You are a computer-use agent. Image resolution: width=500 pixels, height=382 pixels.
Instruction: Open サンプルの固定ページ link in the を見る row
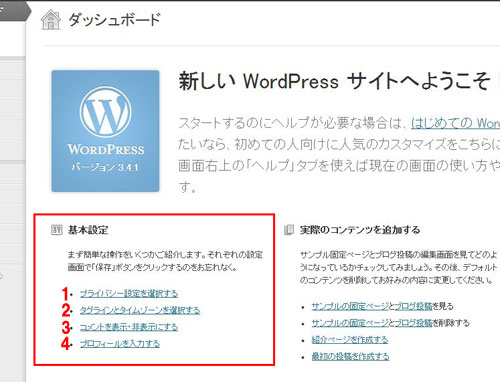click(x=350, y=306)
